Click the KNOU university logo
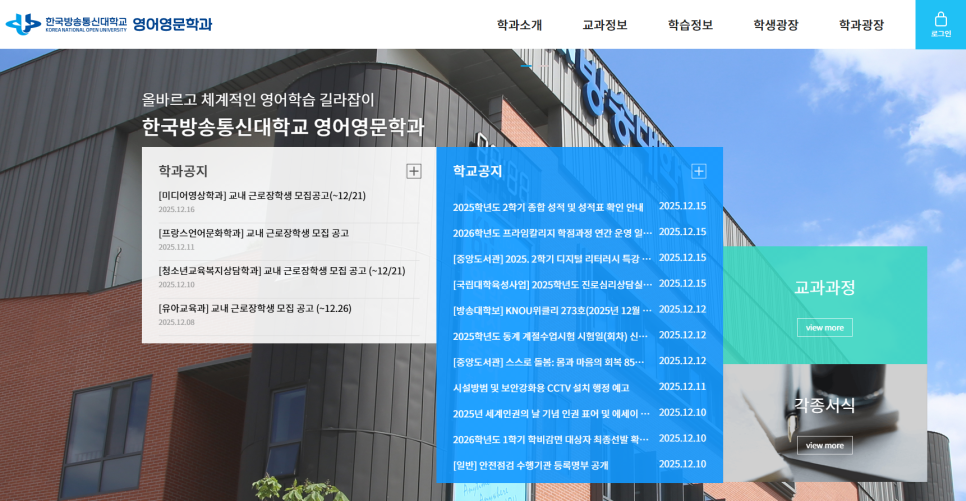The image size is (966, 501). pyautogui.click(x=66, y=24)
